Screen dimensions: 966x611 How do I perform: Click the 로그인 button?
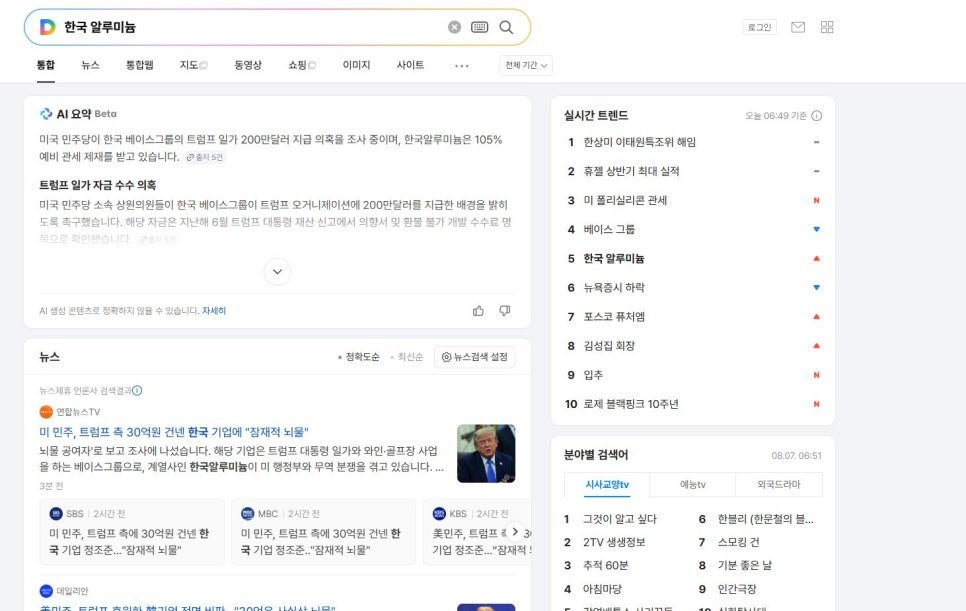[x=759, y=27]
